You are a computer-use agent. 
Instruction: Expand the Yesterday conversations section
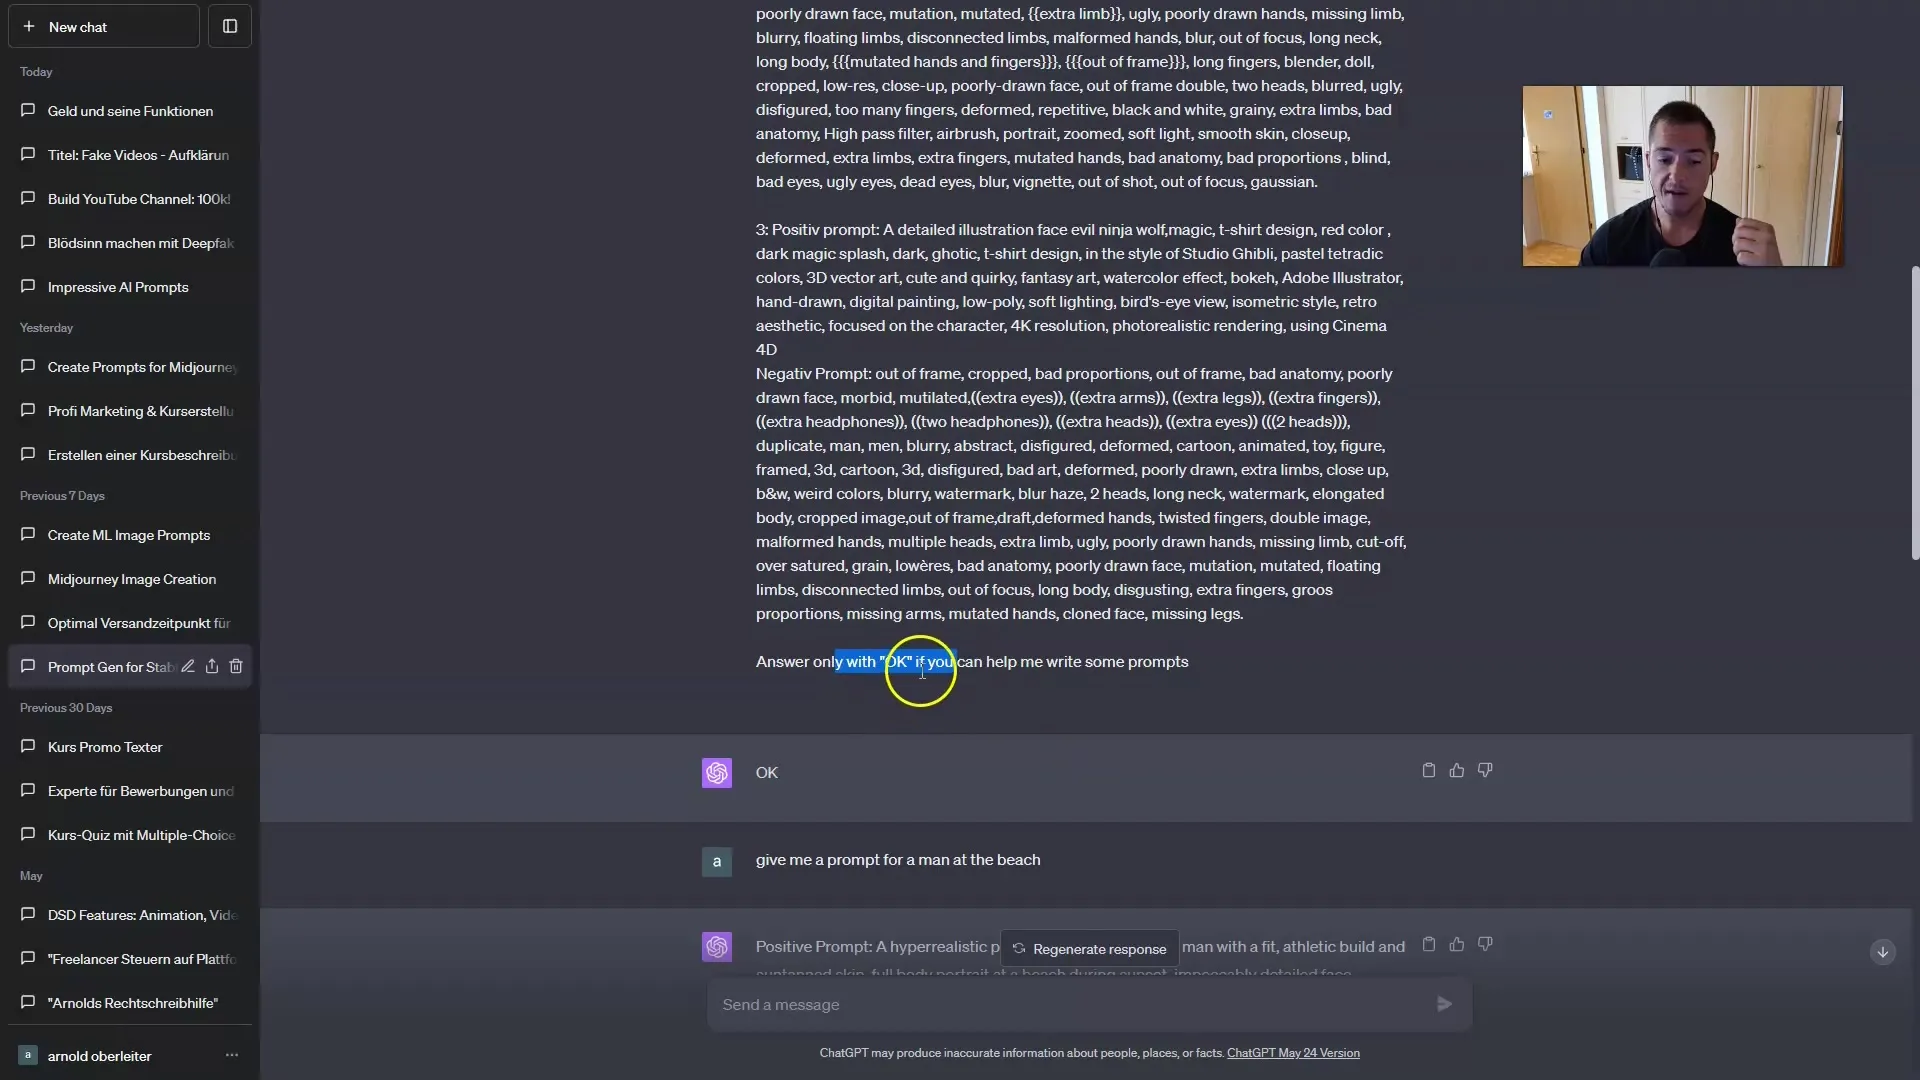46,327
